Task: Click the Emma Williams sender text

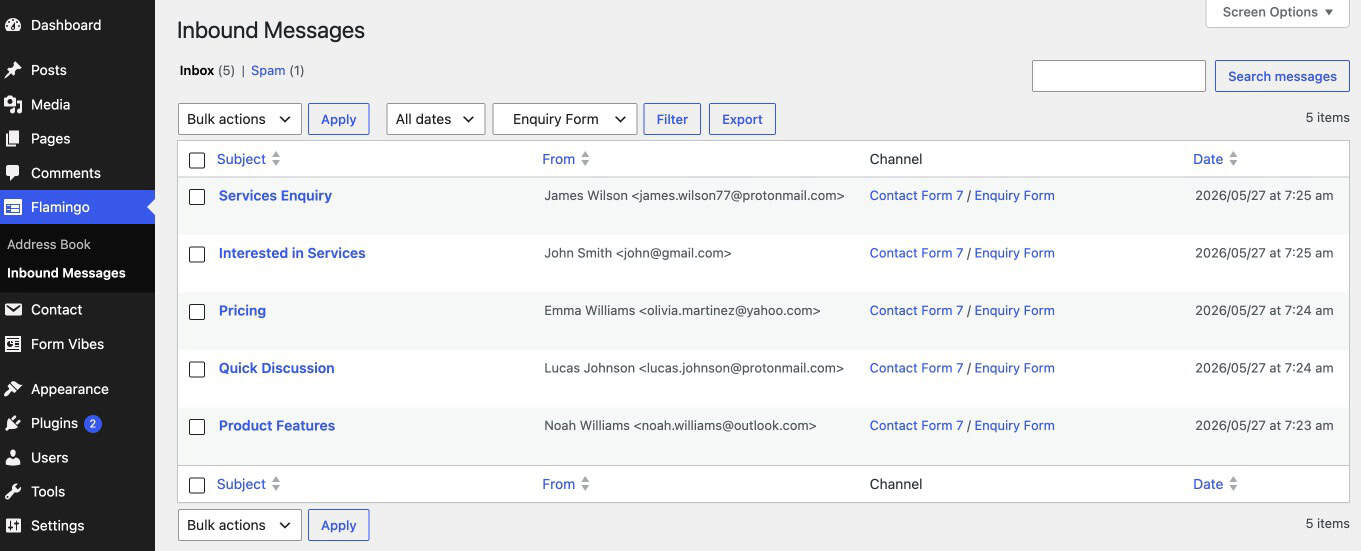Action: pos(682,310)
